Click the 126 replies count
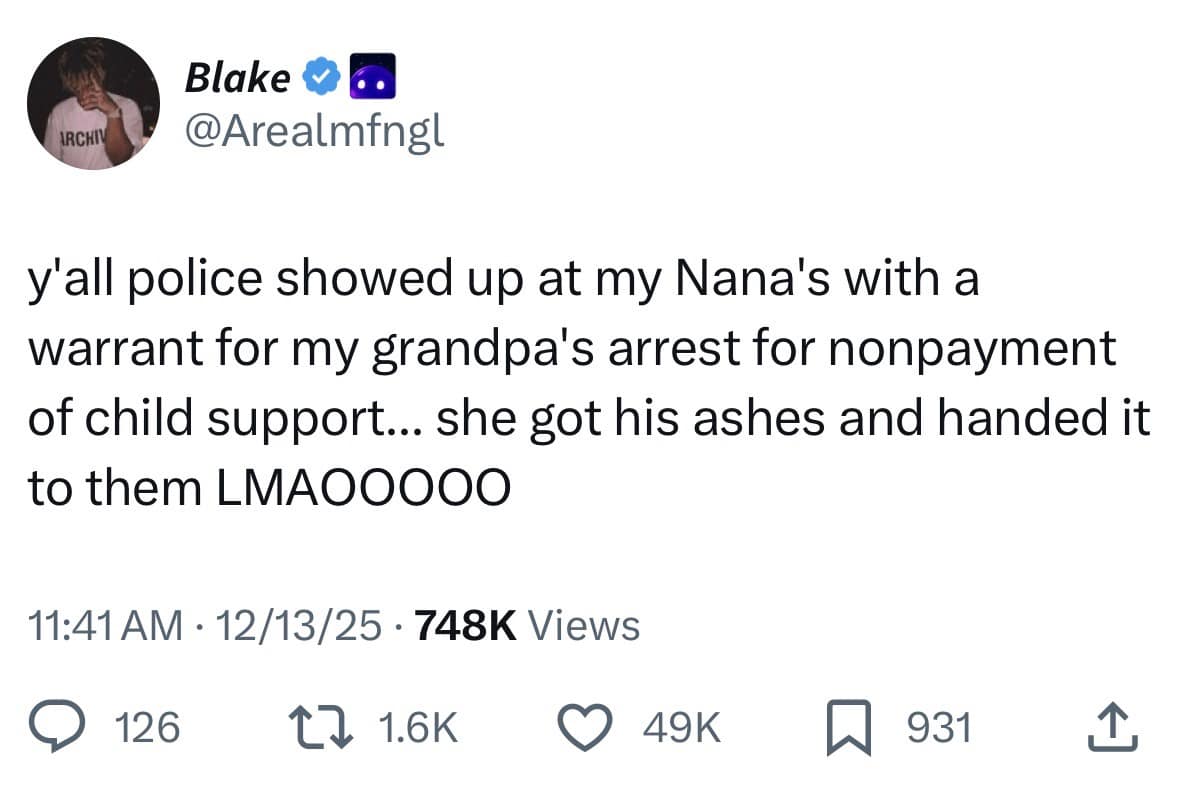1179x805 pixels. 149,728
